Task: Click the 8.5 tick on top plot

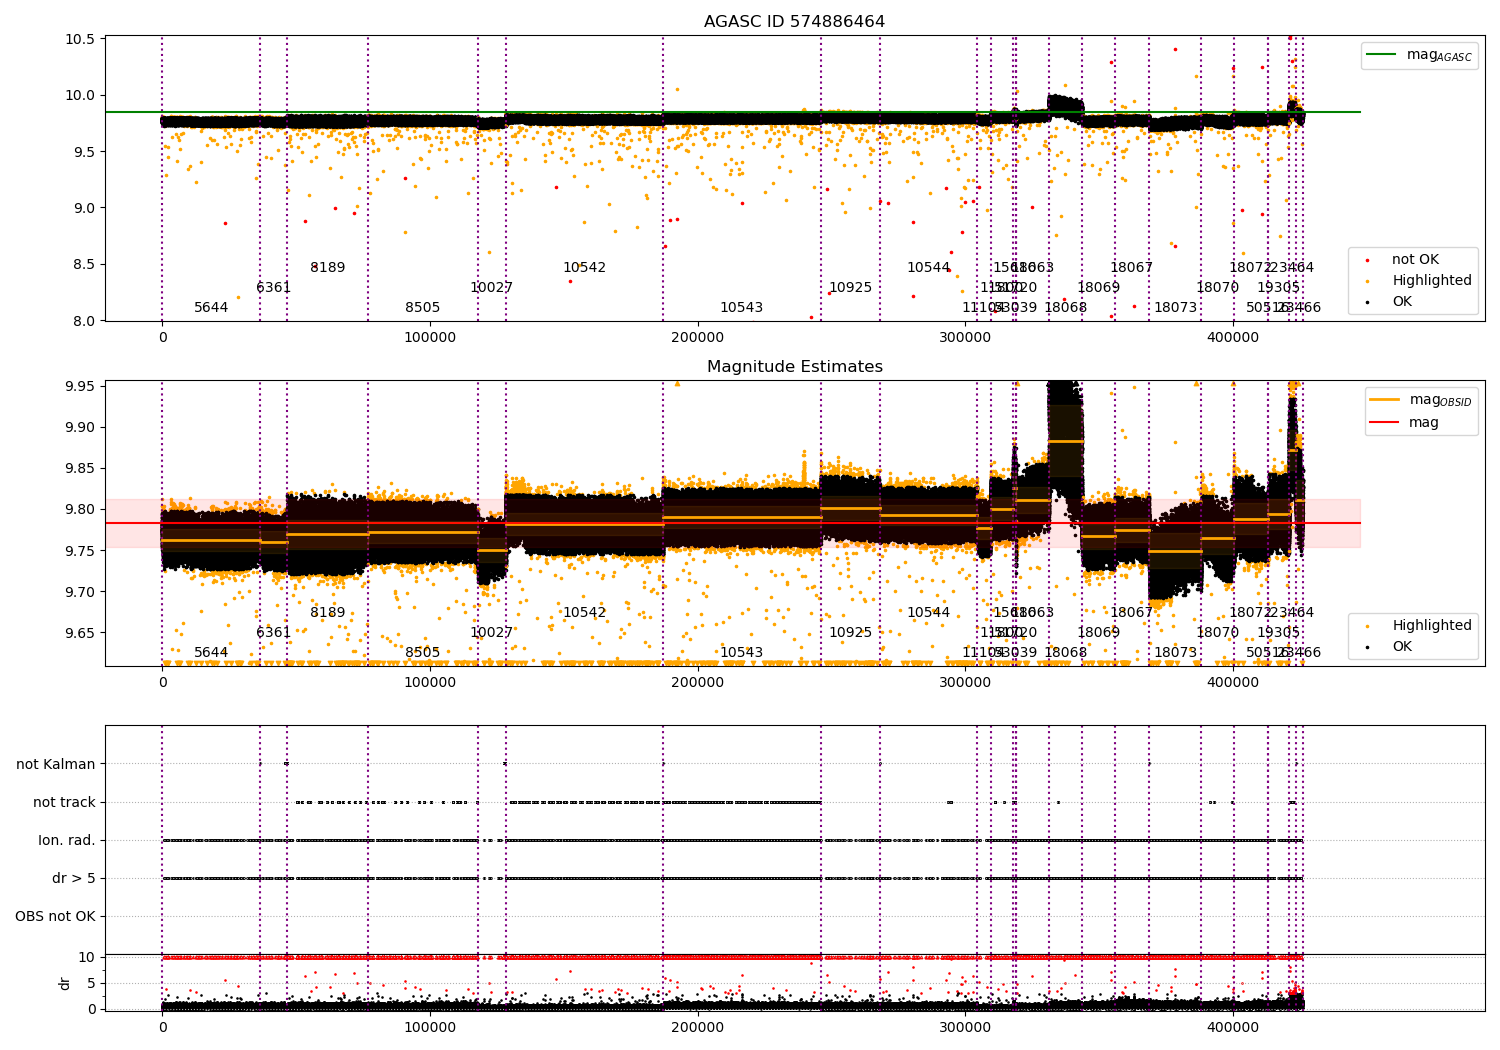Action: pos(85,265)
